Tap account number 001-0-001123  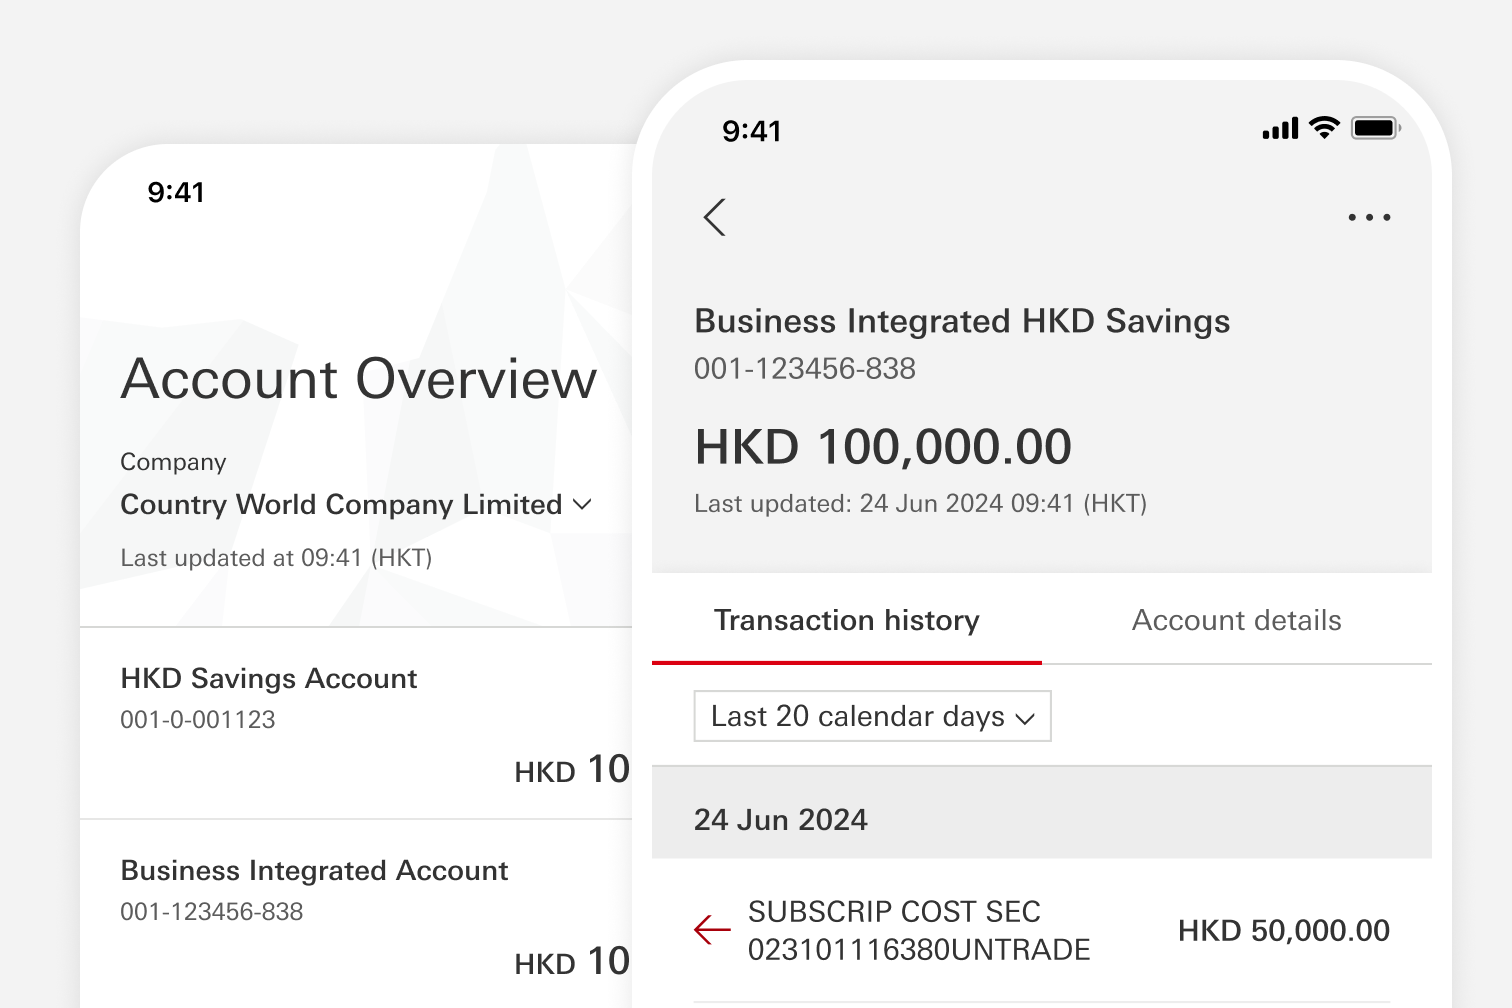tap(198, 720)
